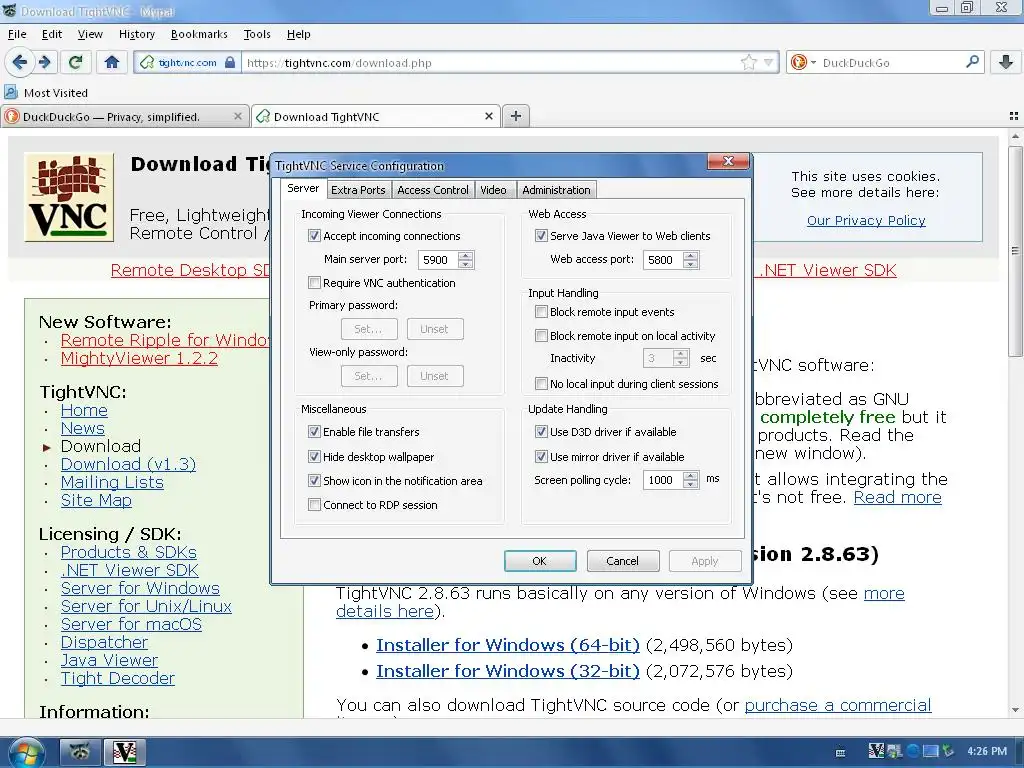Click the tab groups grid icon

tap(1014, 116)
